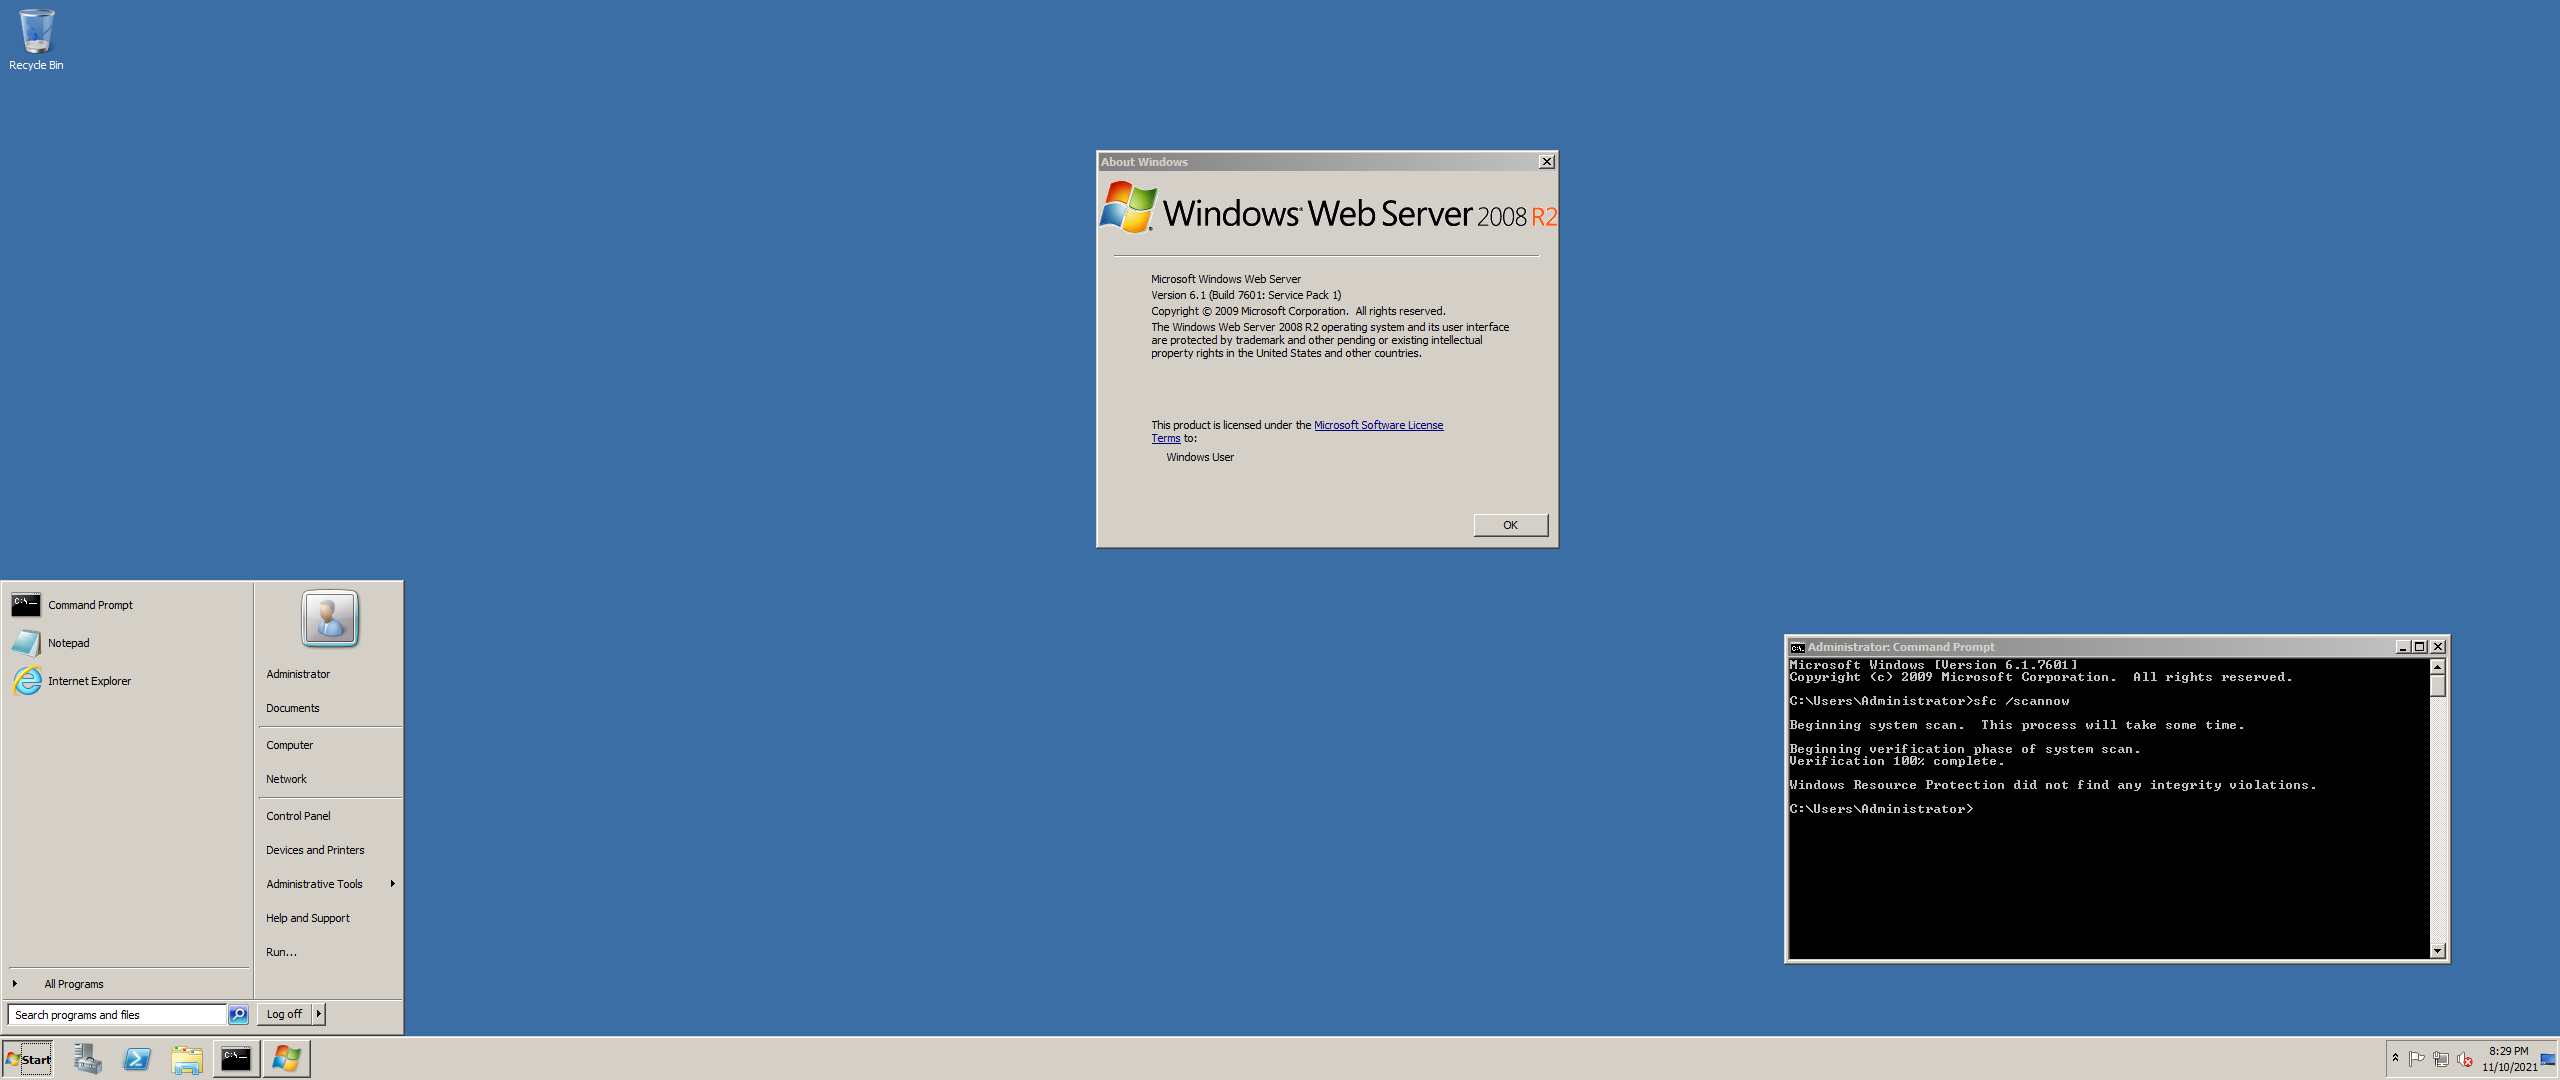Open Devices and Printers
Image resolution: width=2560 pixels, height=1080 pixels.
click(x=315, y=850)
